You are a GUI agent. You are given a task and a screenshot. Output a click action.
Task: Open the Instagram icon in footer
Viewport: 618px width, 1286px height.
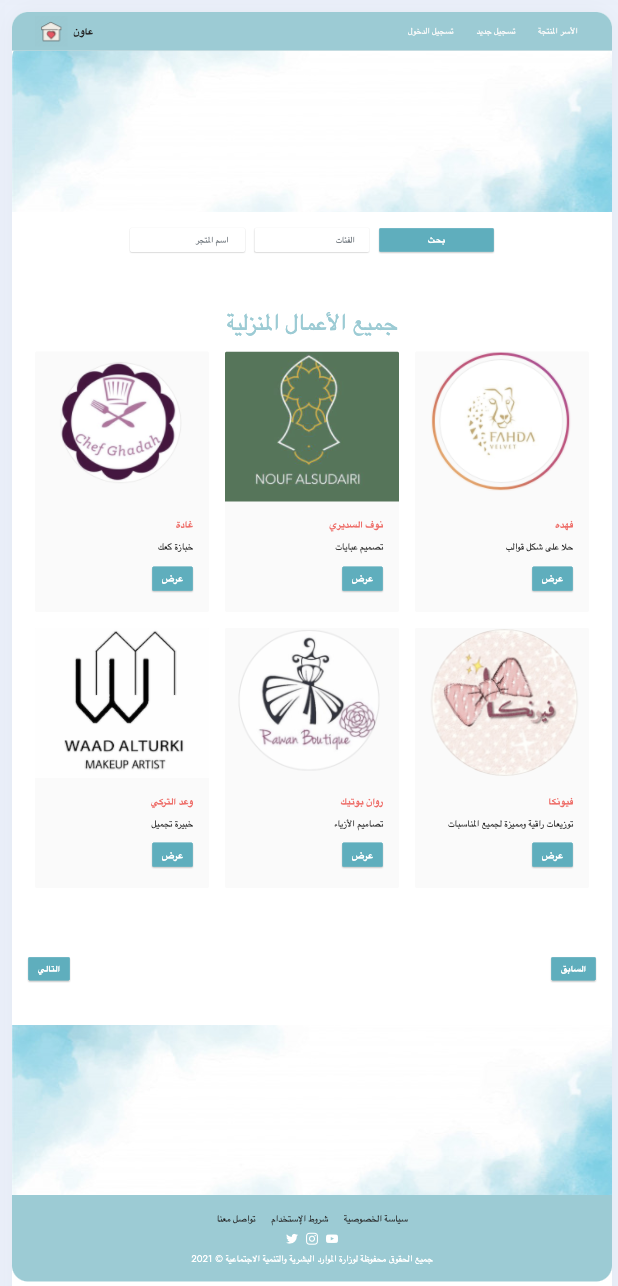[x=312, y=1239]
